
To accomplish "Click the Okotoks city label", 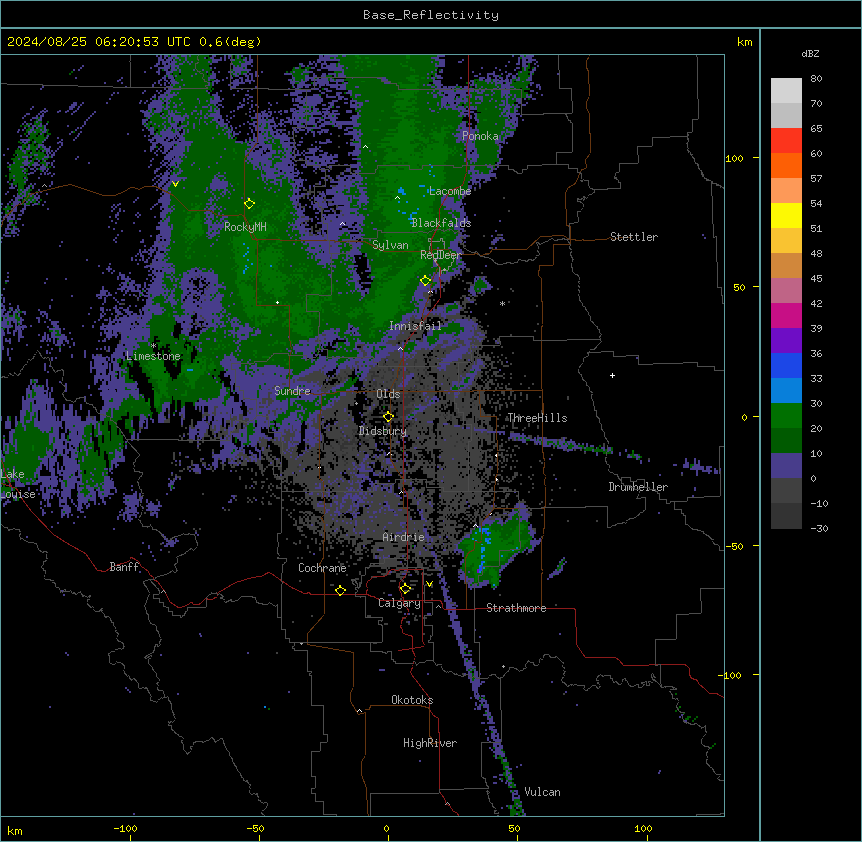I will click(x=412, y=700).
